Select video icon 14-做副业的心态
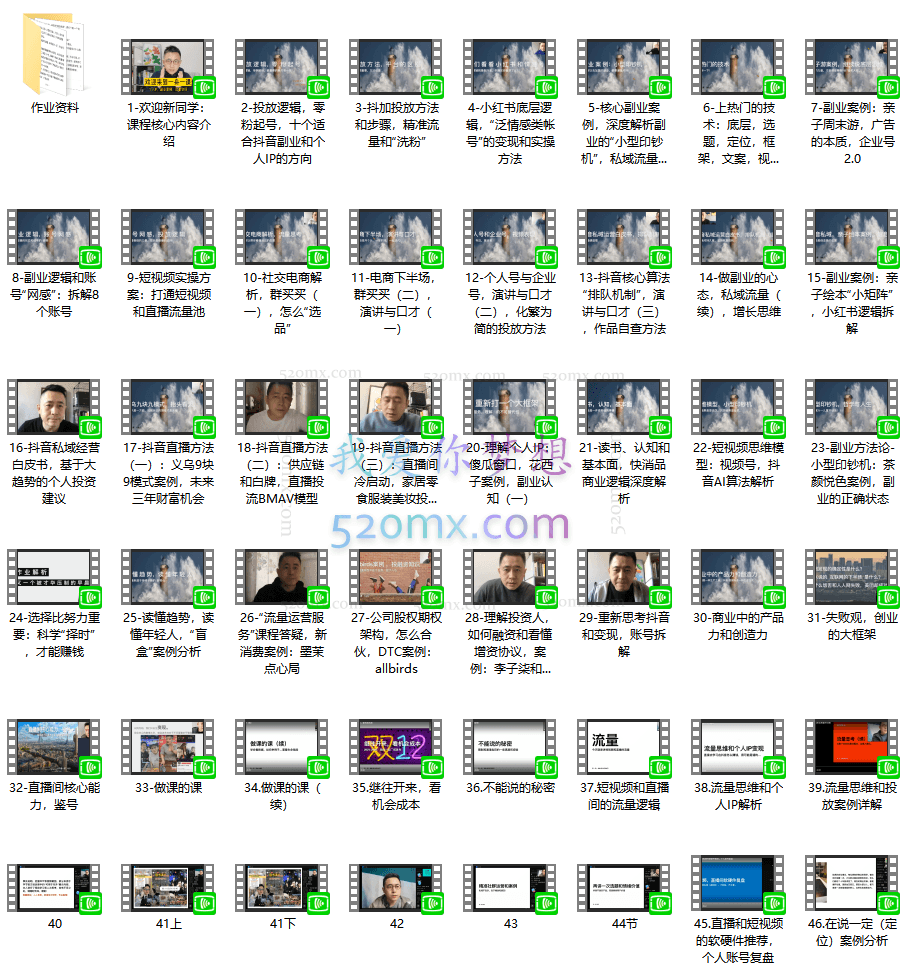 tap(738, 237)
